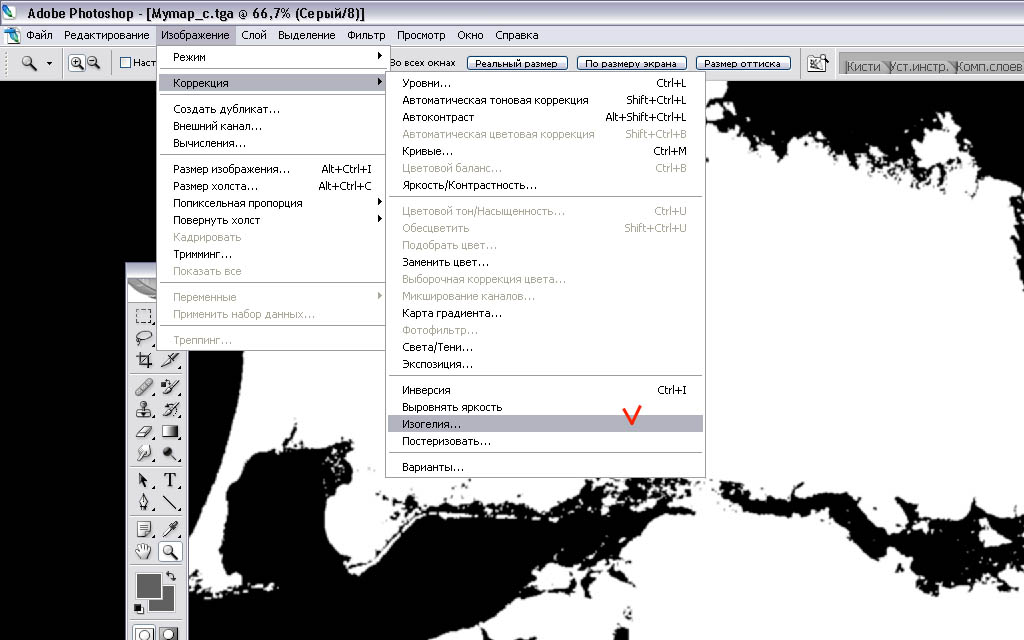Open the Файл menu

39,35
